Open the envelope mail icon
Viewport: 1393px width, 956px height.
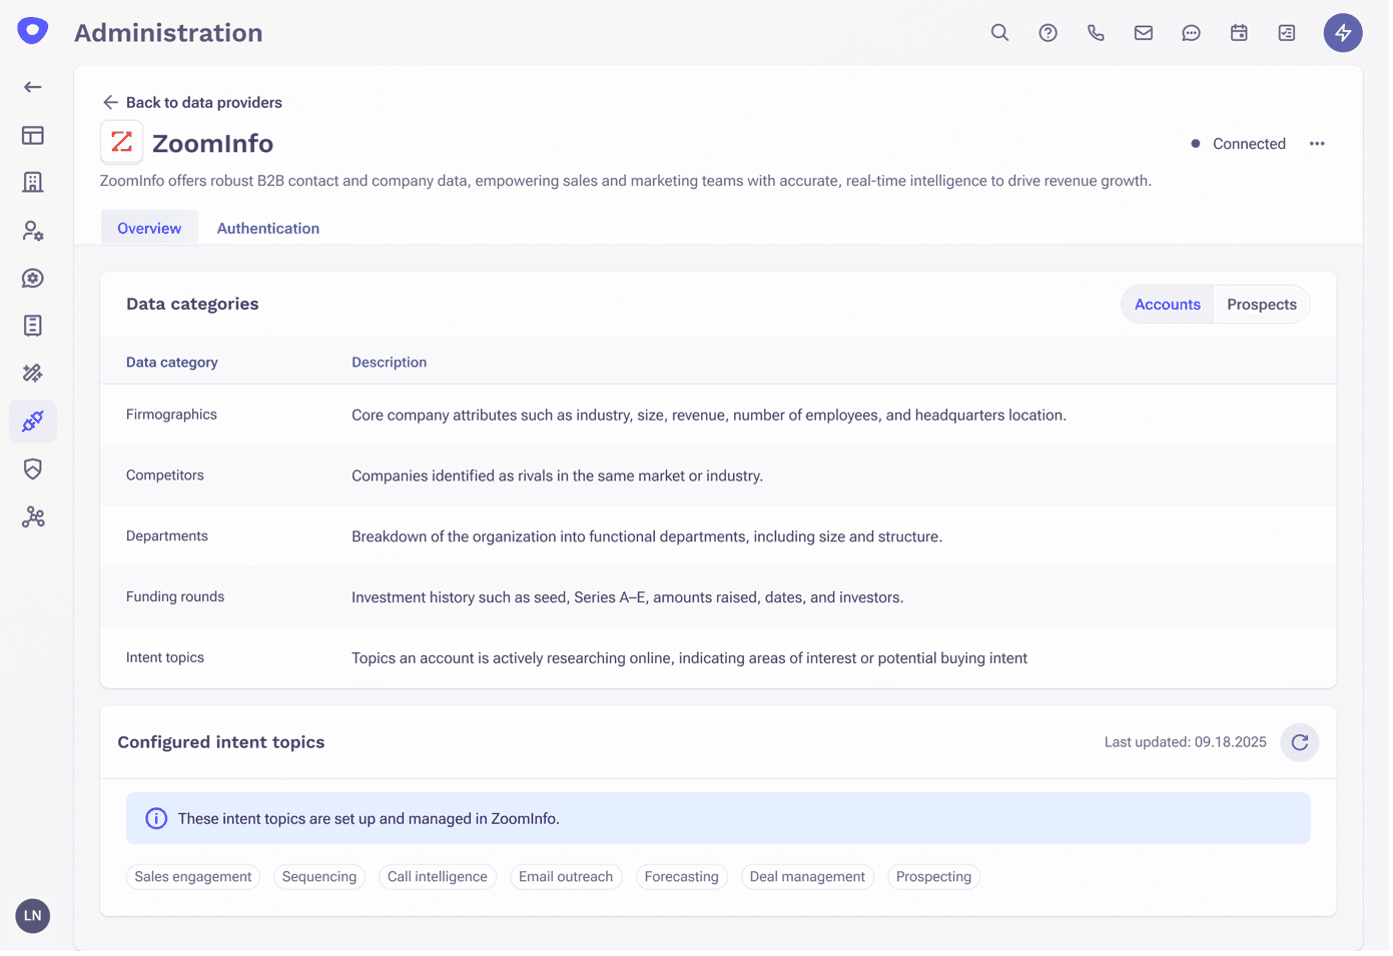coord(1143,32)
